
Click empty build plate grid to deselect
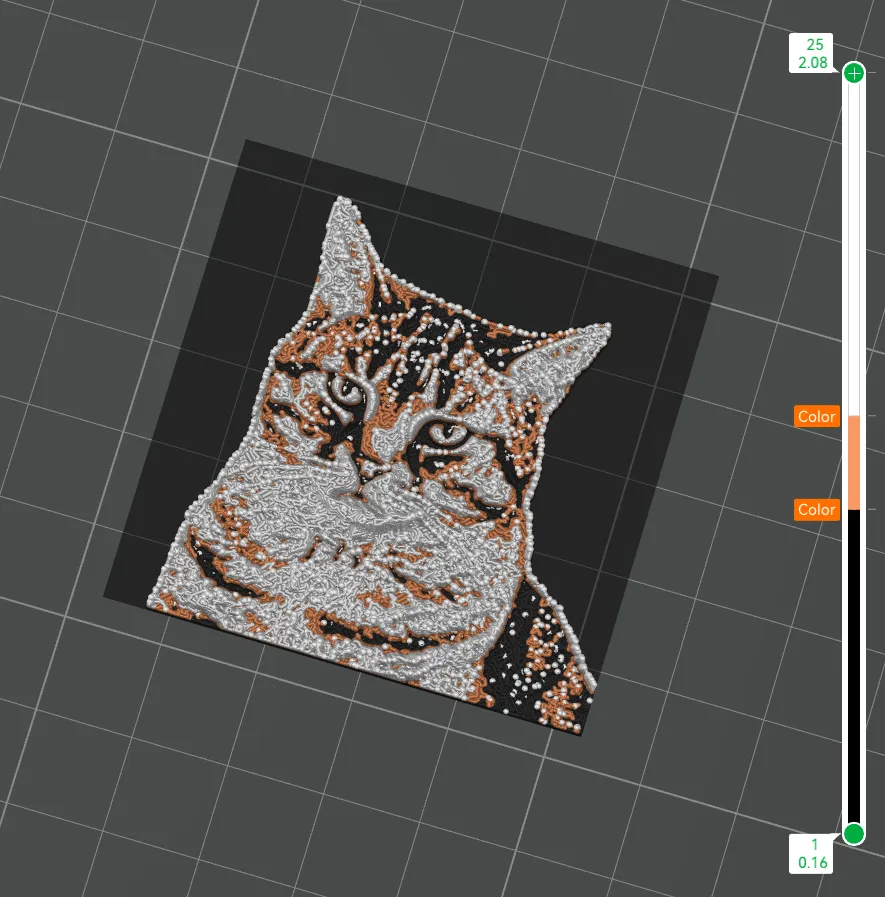pos(143,772)
